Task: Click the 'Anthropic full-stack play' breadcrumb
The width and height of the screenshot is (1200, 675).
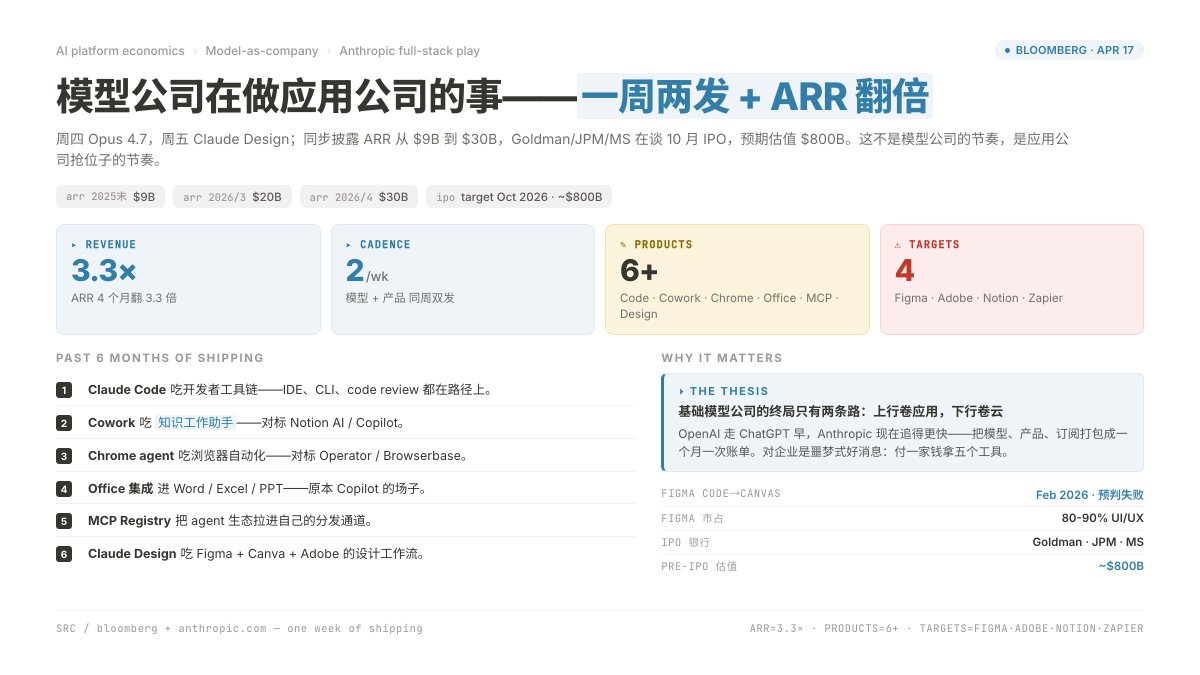Action: tap(409, 51)
